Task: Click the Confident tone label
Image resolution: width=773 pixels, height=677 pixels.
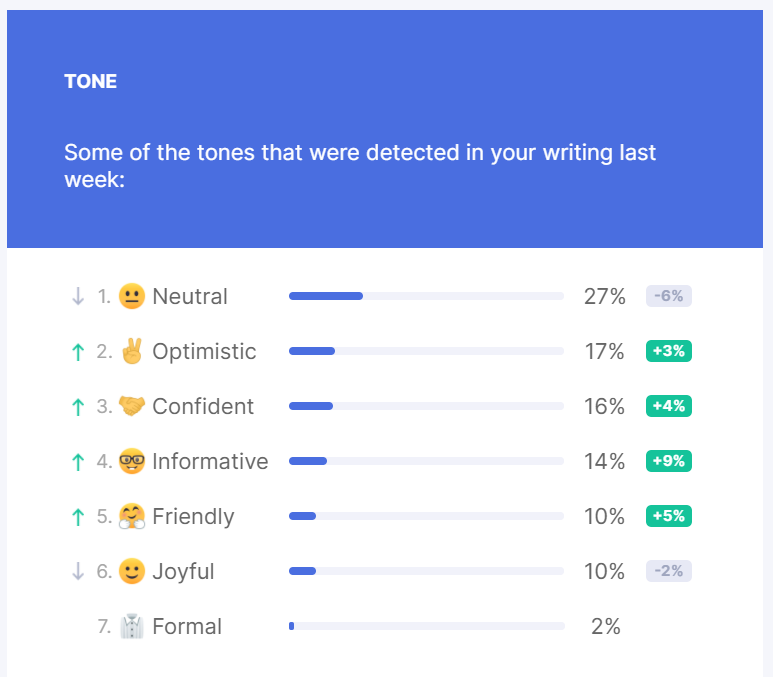Action: pyautogui.click(x=203, y=406)
